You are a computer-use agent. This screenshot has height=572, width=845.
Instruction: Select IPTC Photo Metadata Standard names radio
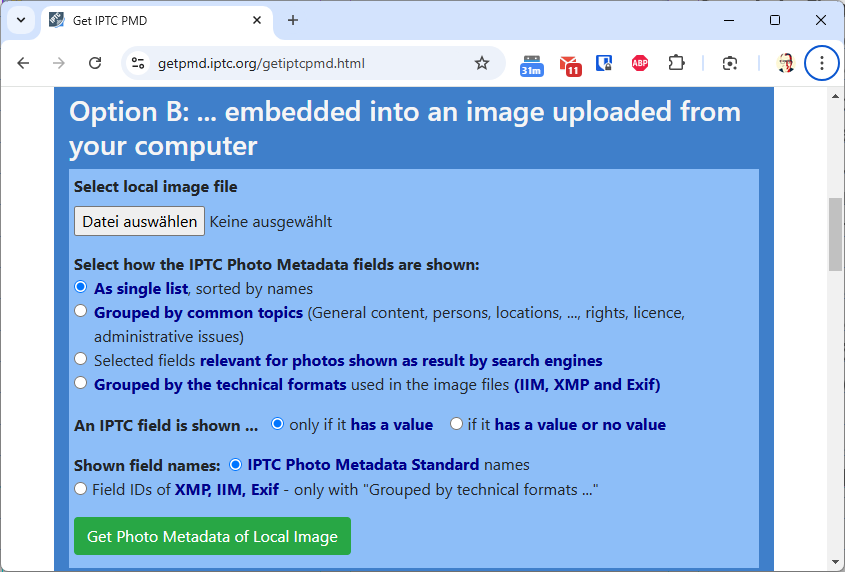[x=236, y=464]
